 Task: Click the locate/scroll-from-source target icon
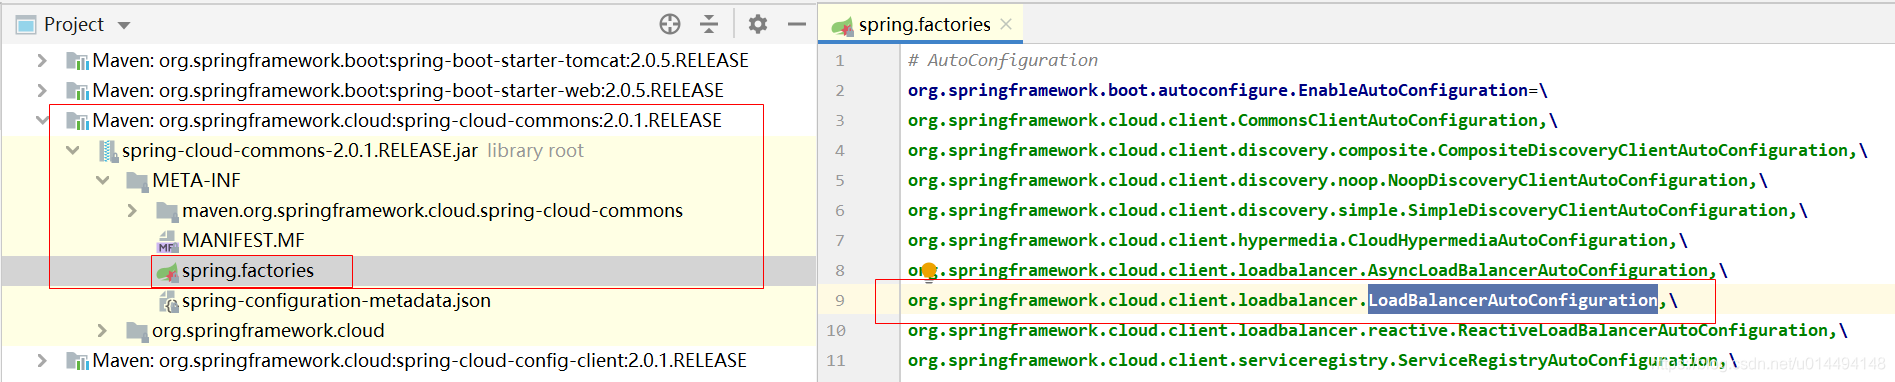pyautogui.click(x=670, y=24)
